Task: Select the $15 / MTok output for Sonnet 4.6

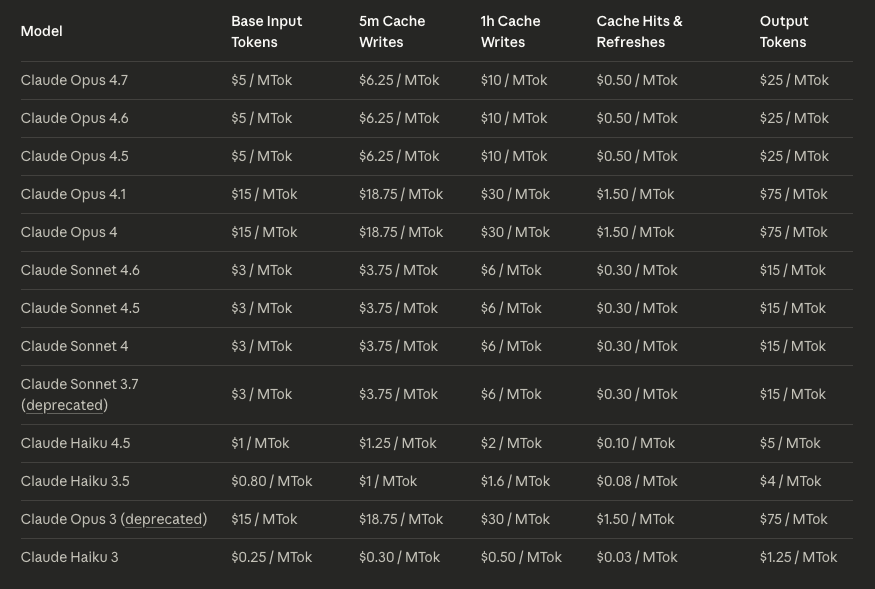Action: 792,270
